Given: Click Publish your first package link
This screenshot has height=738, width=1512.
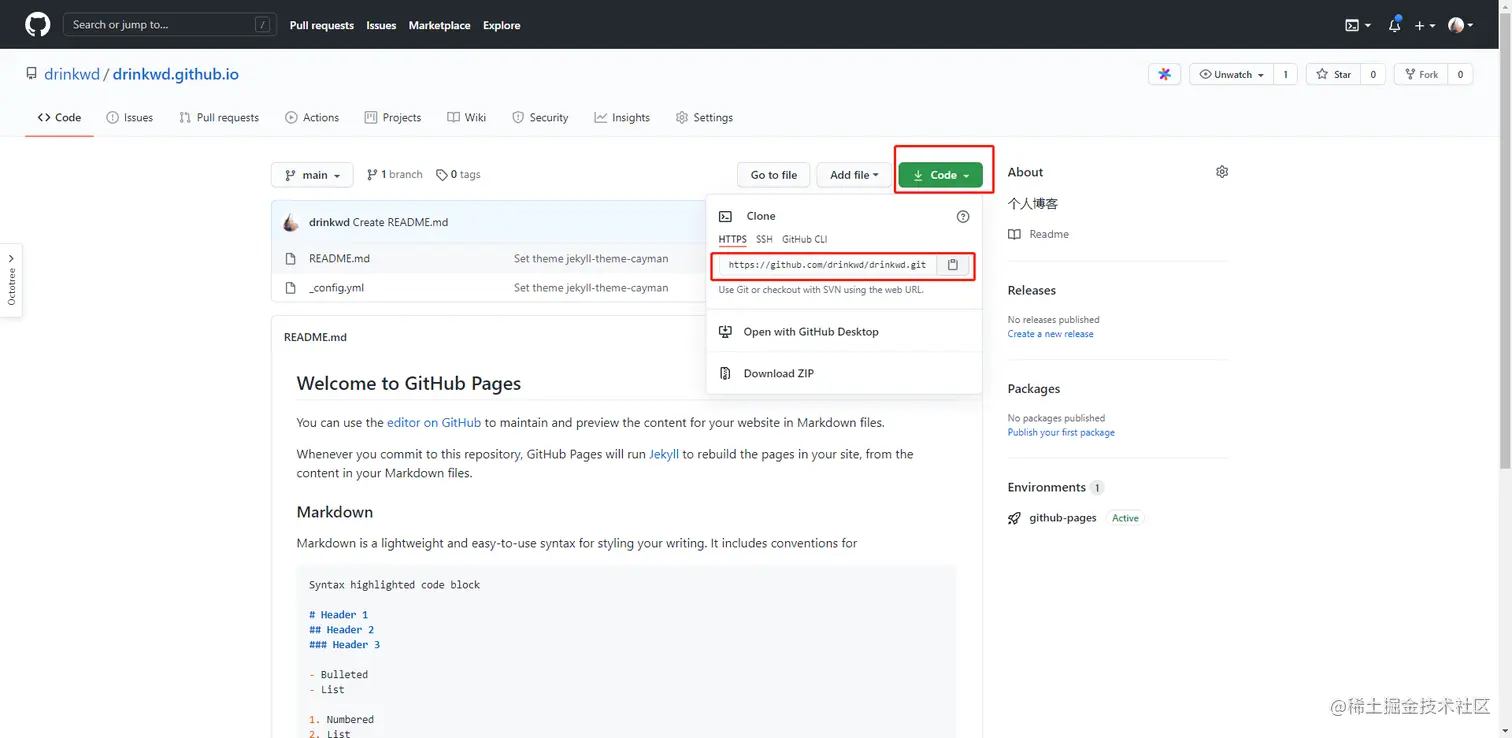Looking at the screenshot, I should 1061,433.
